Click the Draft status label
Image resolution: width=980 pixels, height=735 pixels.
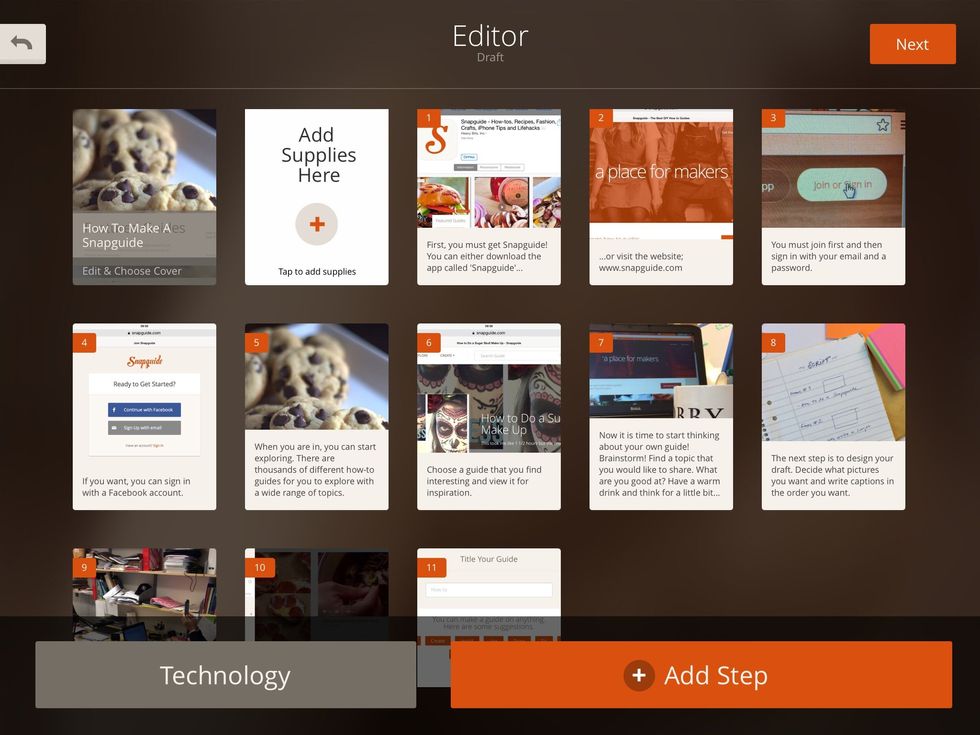coord(490,57)
